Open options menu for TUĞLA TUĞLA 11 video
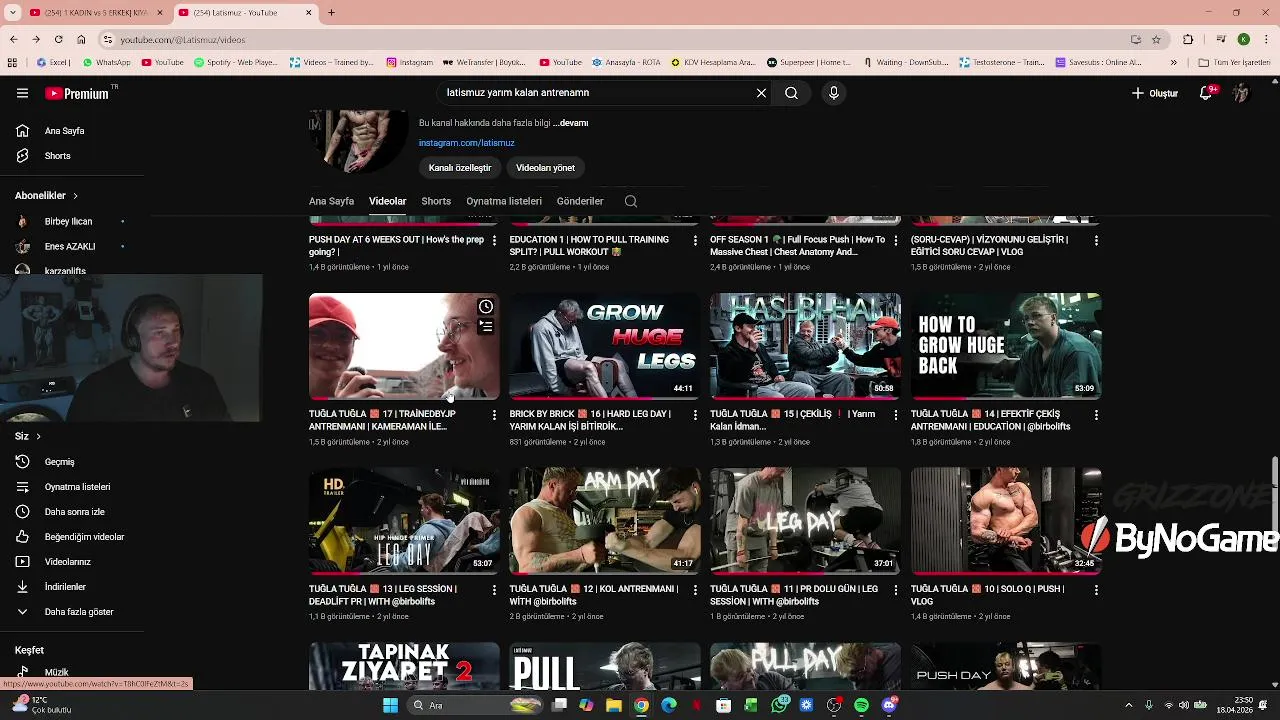The image size is (1280, 720). pyautogui.click(x=895, y=590)
